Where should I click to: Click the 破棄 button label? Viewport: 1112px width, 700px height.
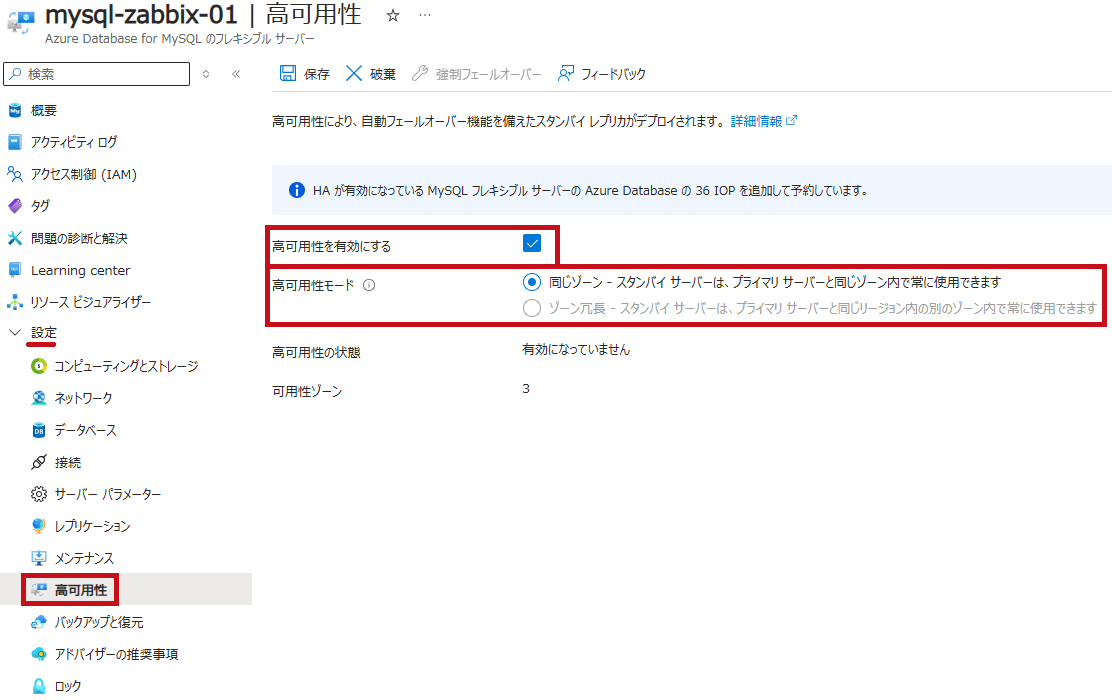coord(383,74)
